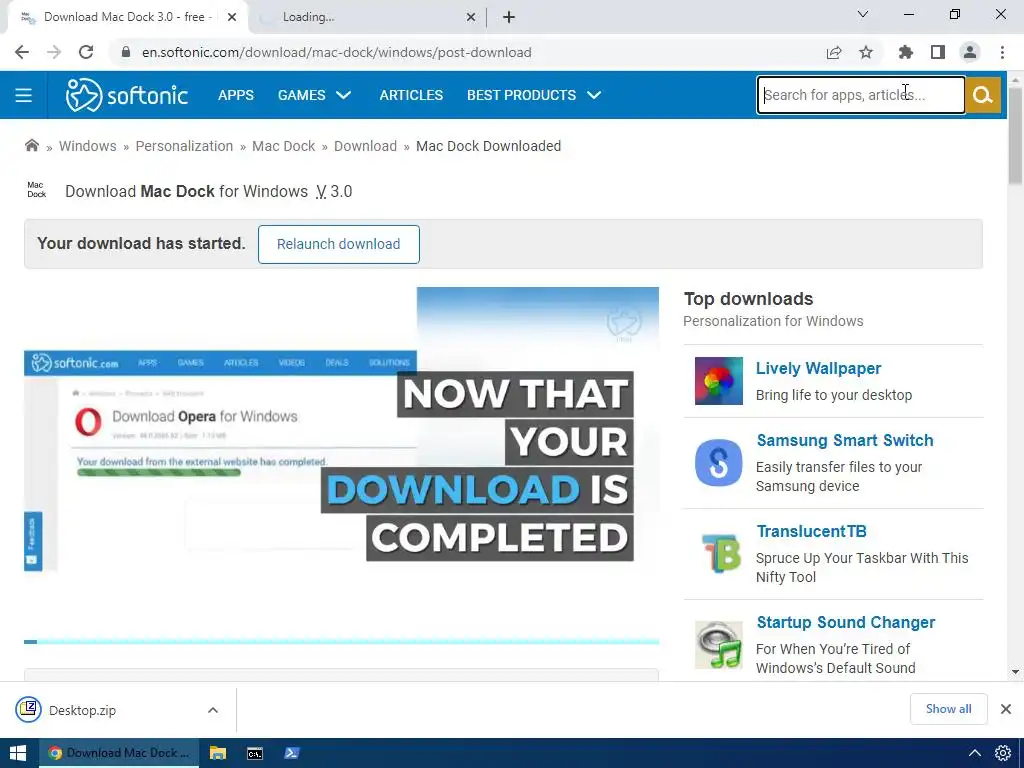Open the share page icon in address bar
The width and height of the screenshot is (1024, 768).
(x=834, y=52)
